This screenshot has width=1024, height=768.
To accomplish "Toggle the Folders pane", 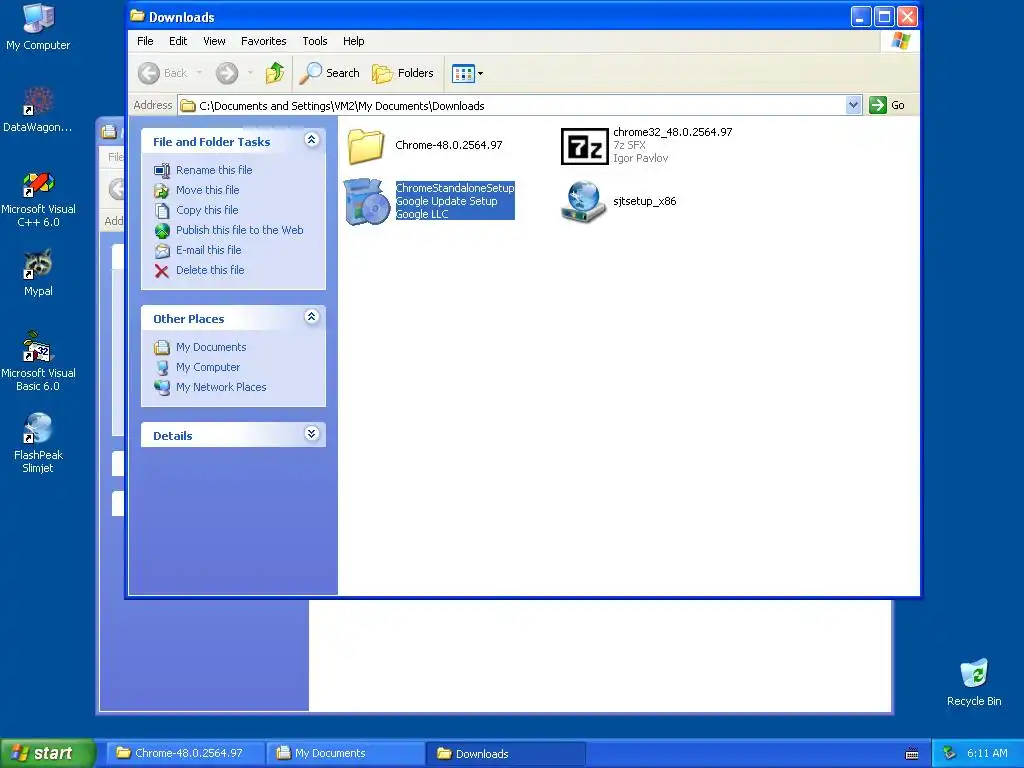I will click(403, 73).
